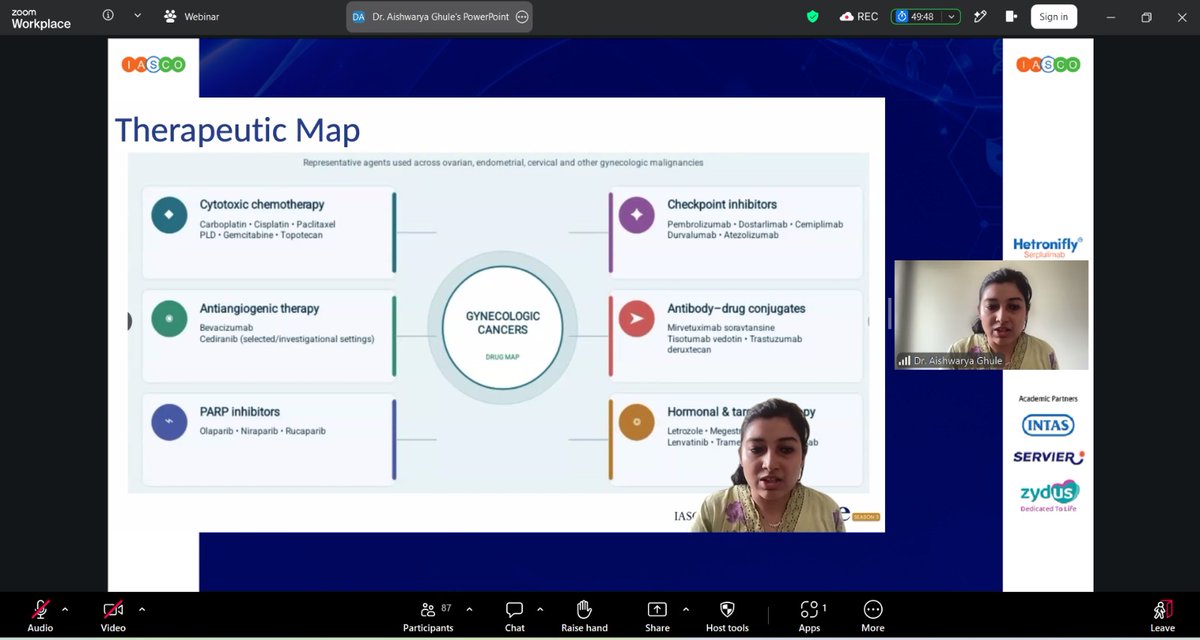Open the meeting info icon
Viewport: 1200px width, 640px height.
click(x=108, y=16)
